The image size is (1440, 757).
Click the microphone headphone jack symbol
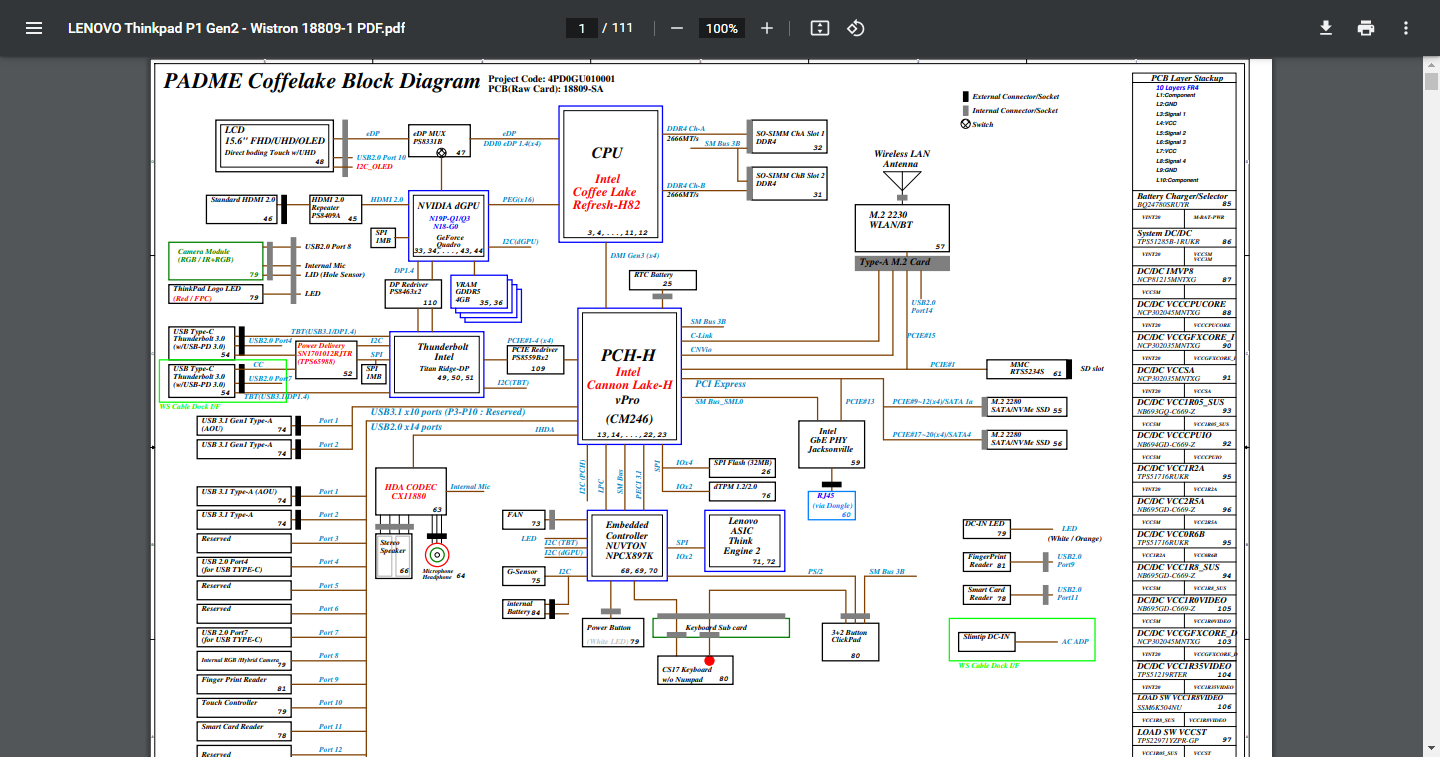(437, 555)
